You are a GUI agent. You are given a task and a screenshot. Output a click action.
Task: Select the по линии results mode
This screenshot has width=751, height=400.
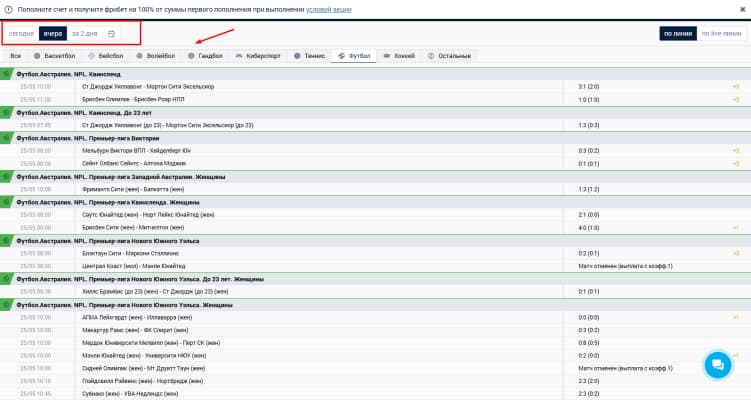678,34
